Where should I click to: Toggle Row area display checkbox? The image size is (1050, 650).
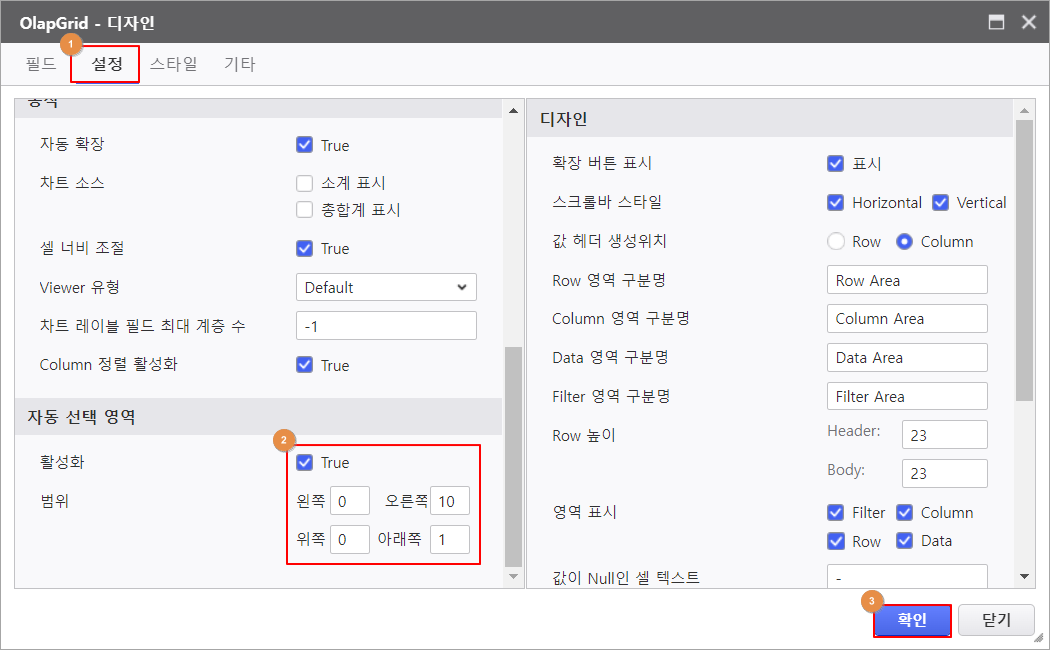836,541
